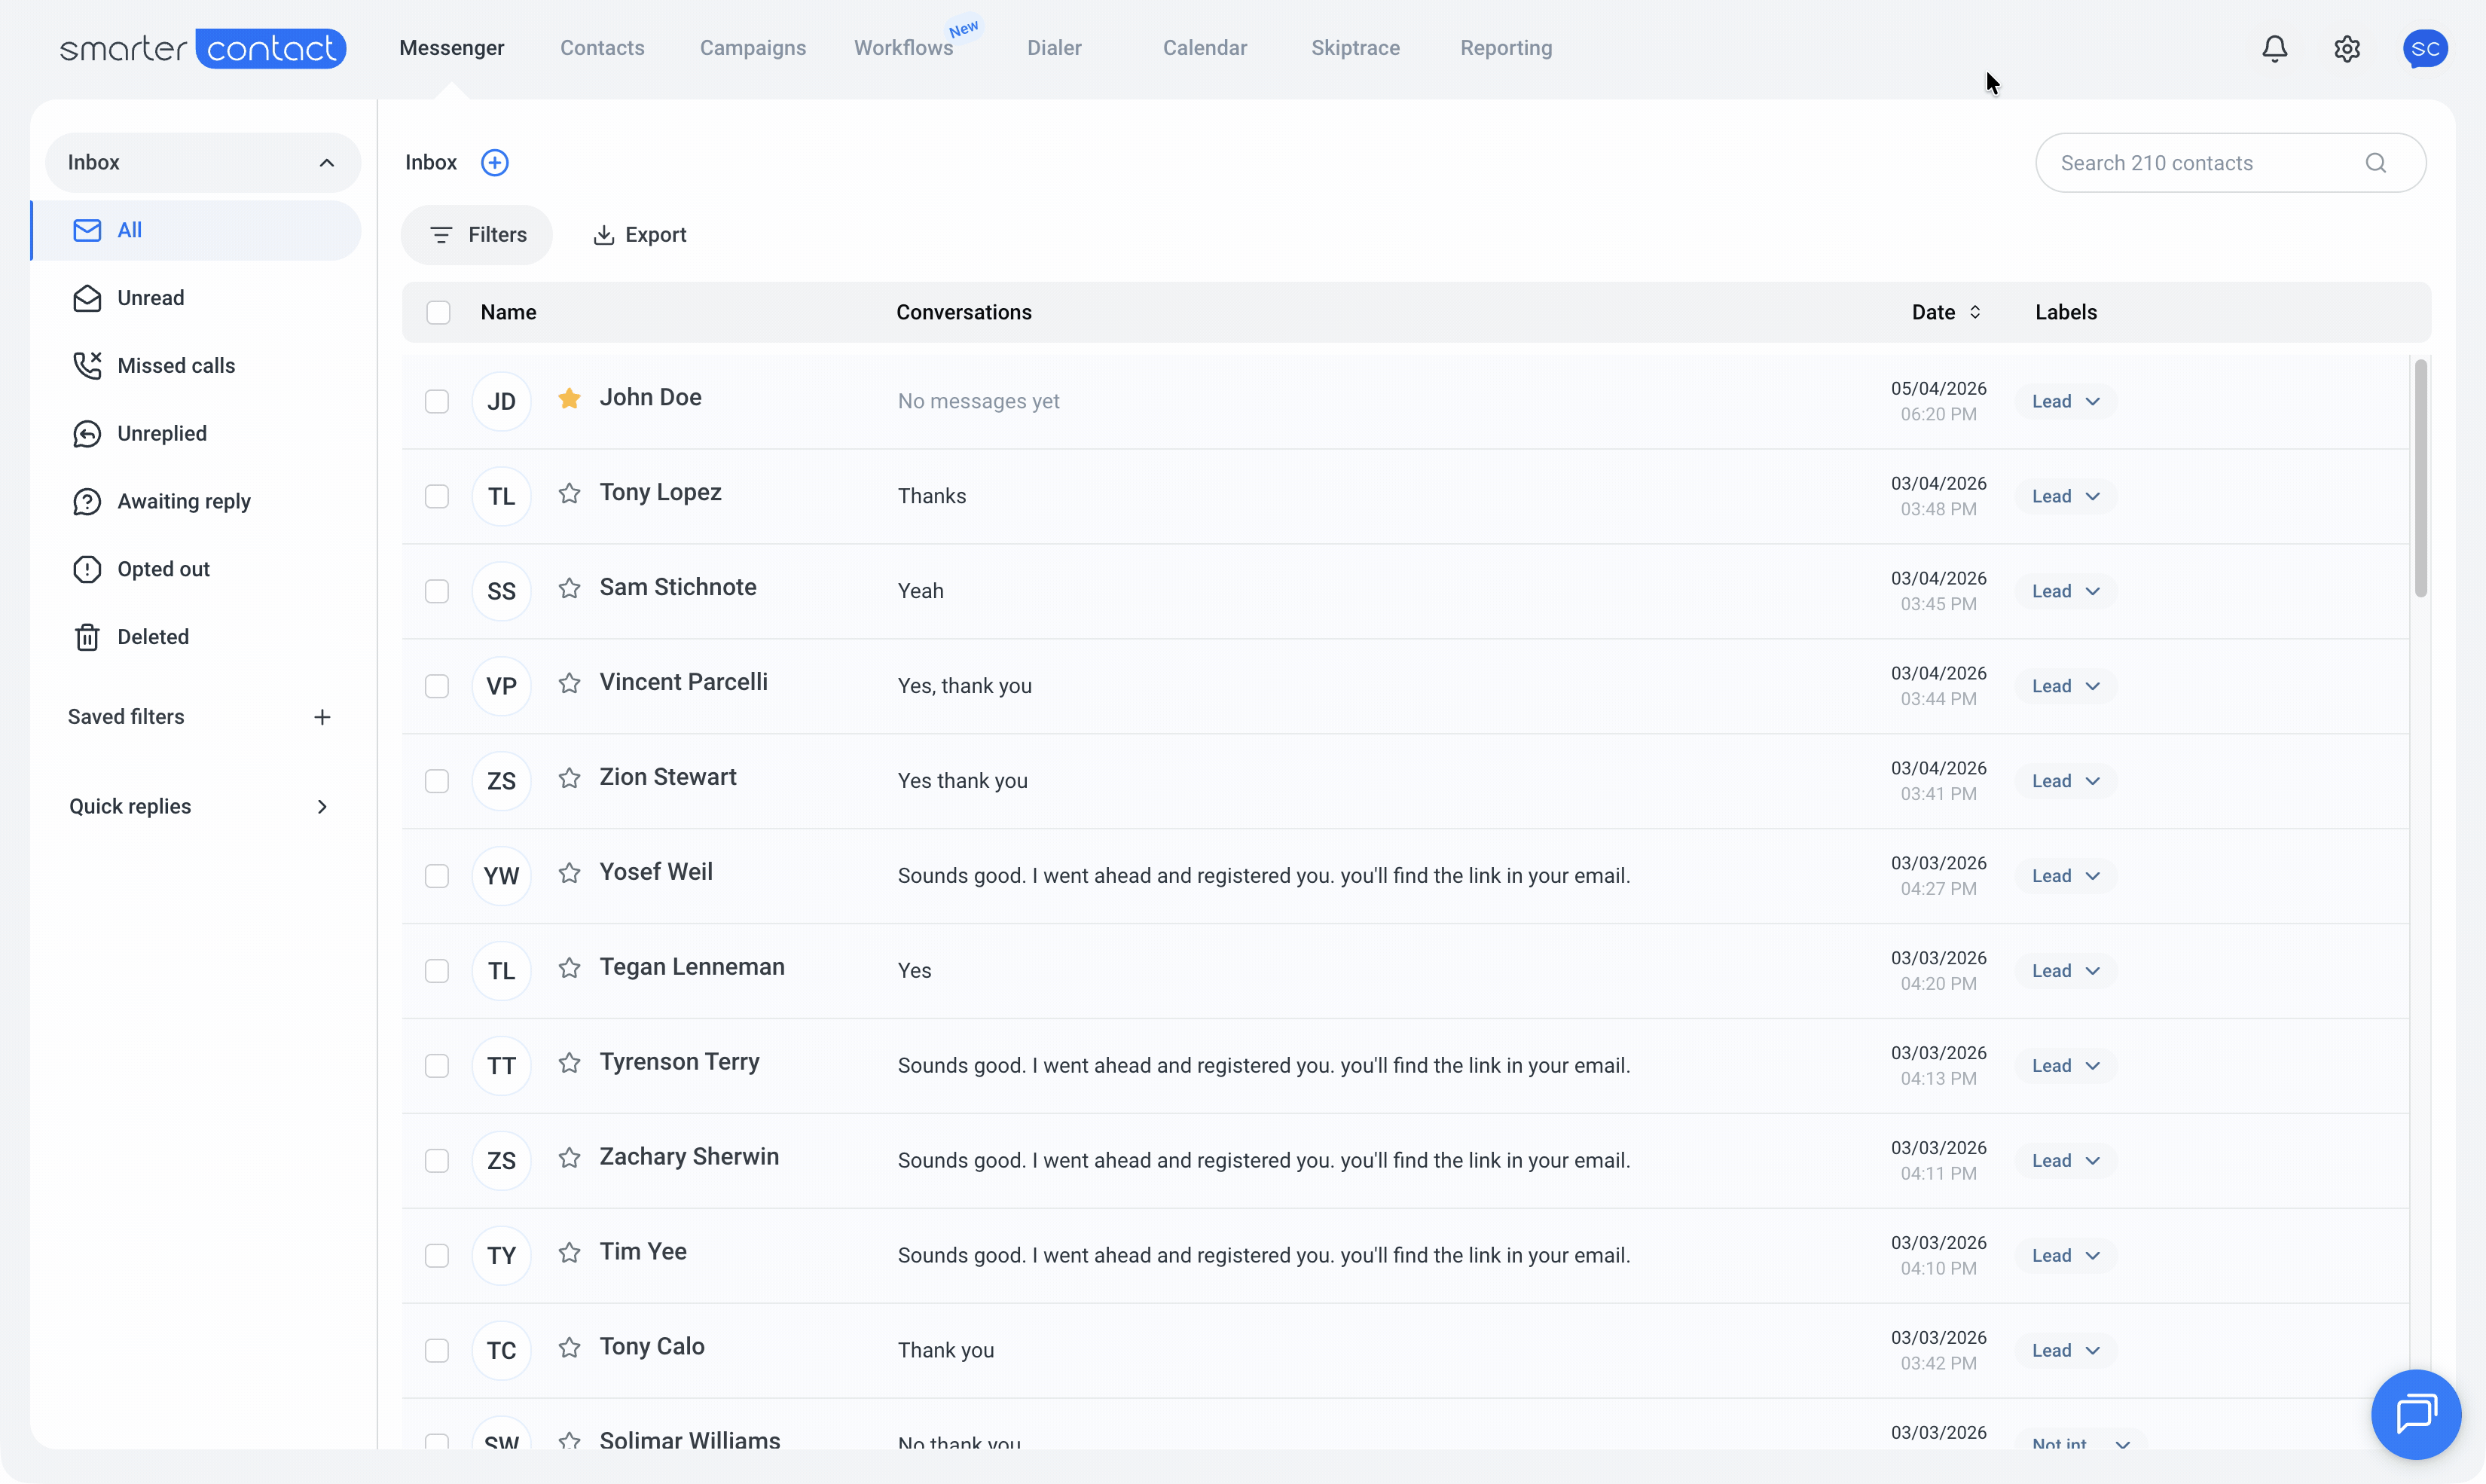Add a new saved filter with plus
This screenshot has width=2486, height=1484.
pos(322,717)
